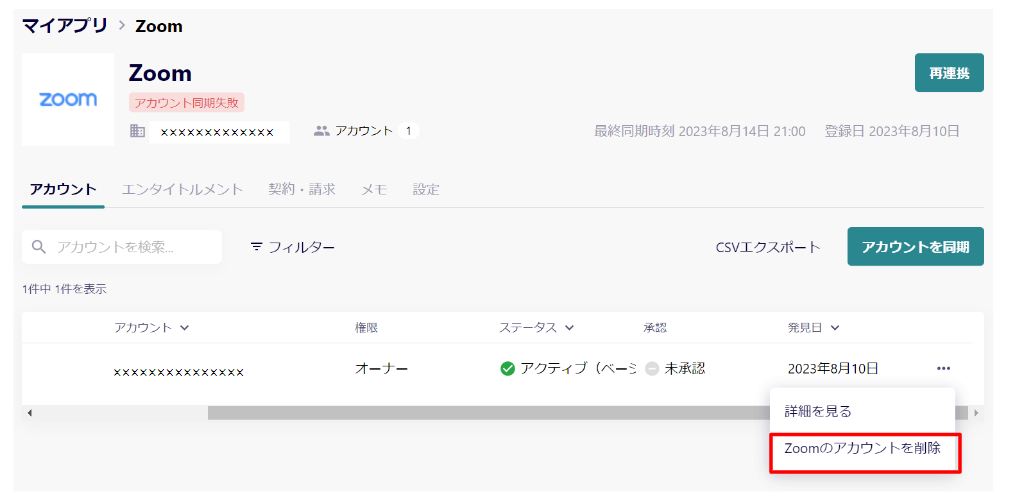
Task: Sort by 発見日 column chevron
Action: tap(835, 328)
